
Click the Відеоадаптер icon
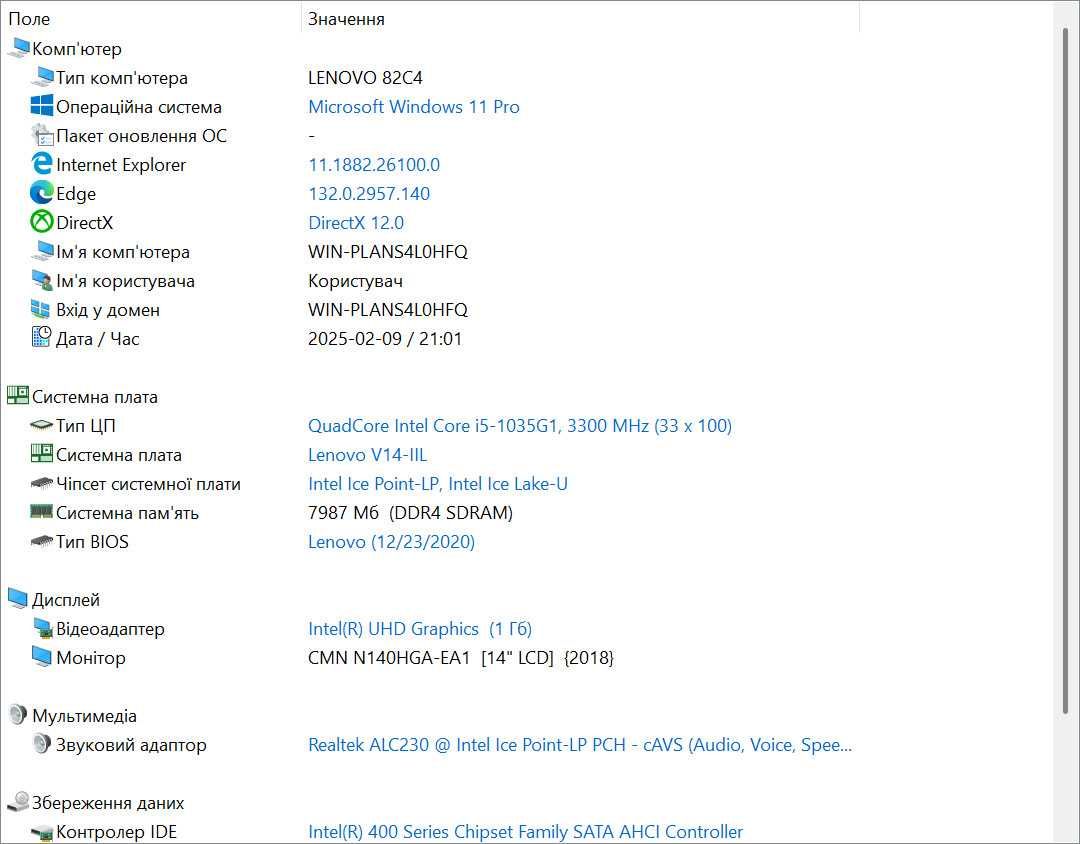tap(42, 628)
